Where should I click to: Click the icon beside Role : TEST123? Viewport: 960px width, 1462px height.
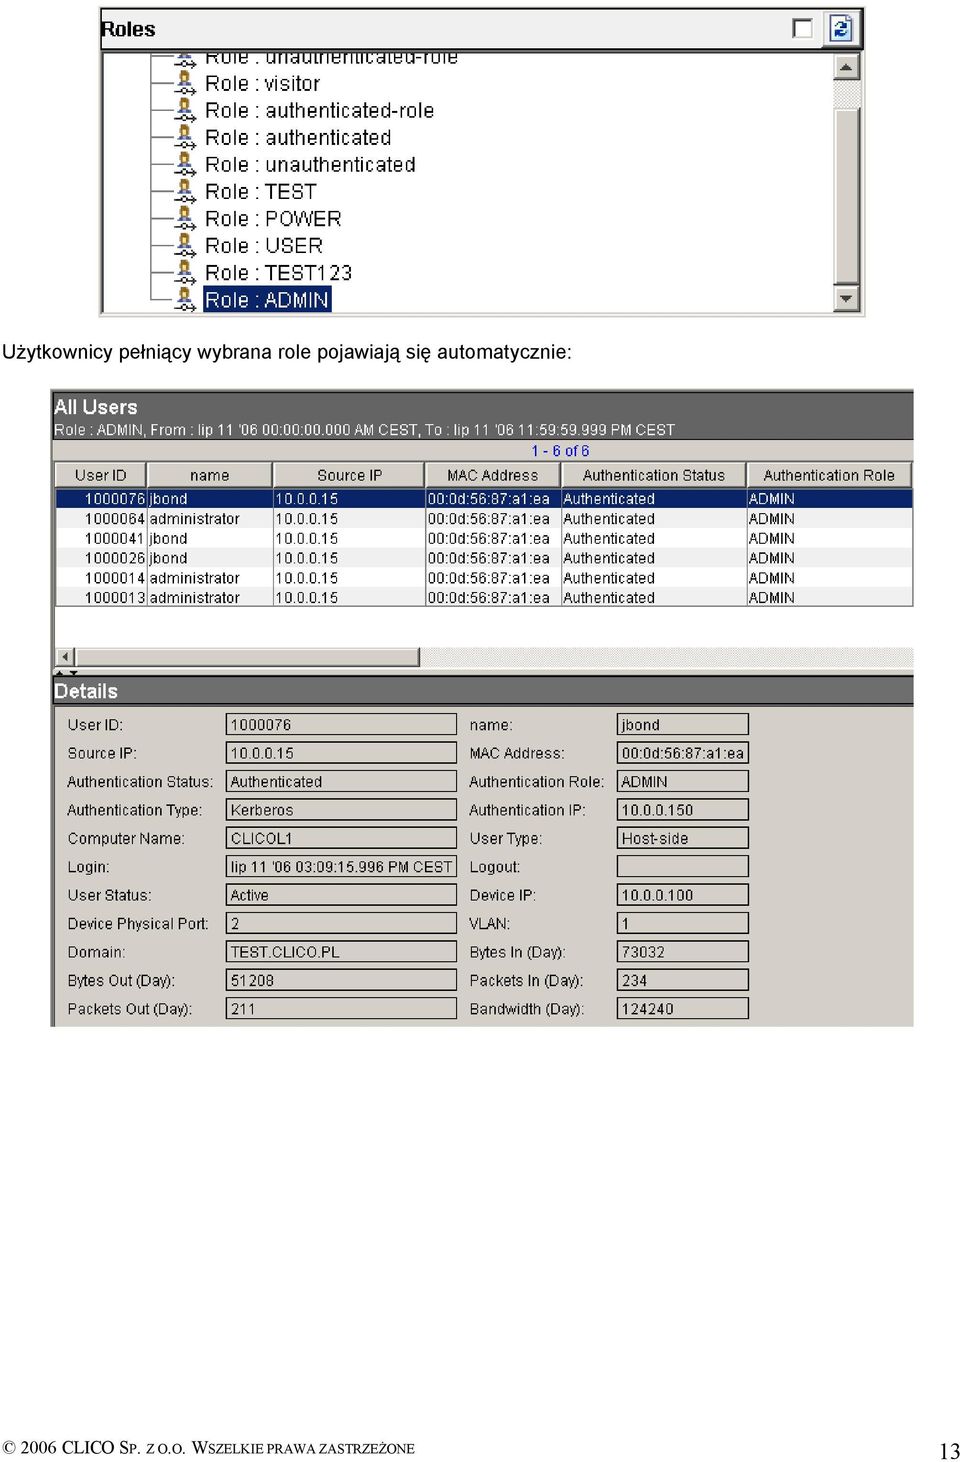point(185,272)
